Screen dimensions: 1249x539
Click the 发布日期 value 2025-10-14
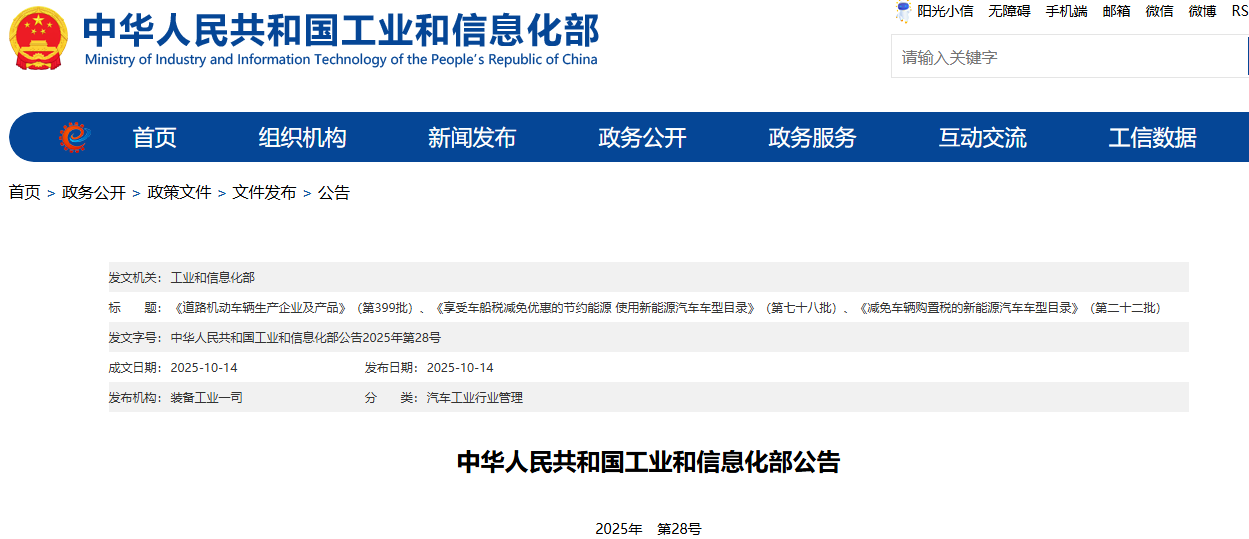pyautogui.click(x=460, y=367)
